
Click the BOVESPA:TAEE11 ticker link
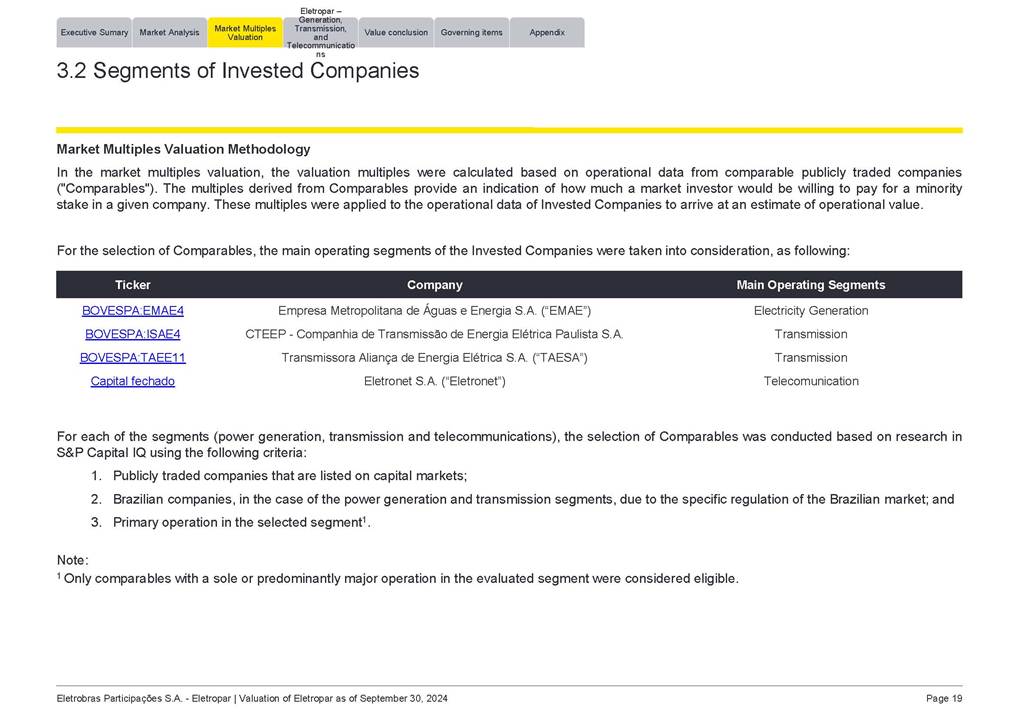pos(133,358)
